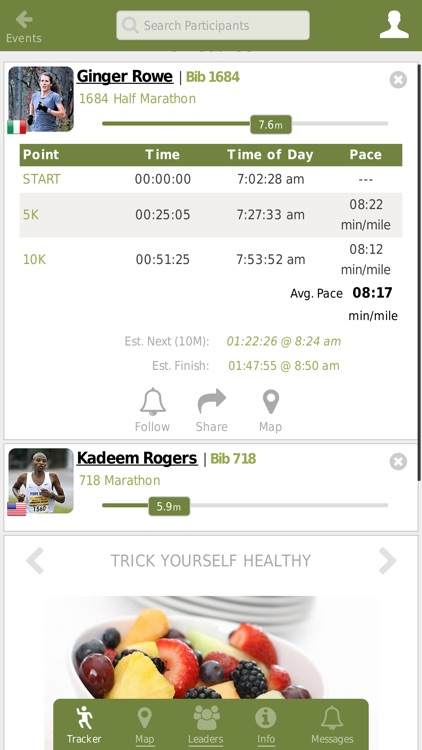Screen dimensions: 422x750
Task: Click the 5.9m progress marker for Kadeem
Action: click(x=169, y=507)
